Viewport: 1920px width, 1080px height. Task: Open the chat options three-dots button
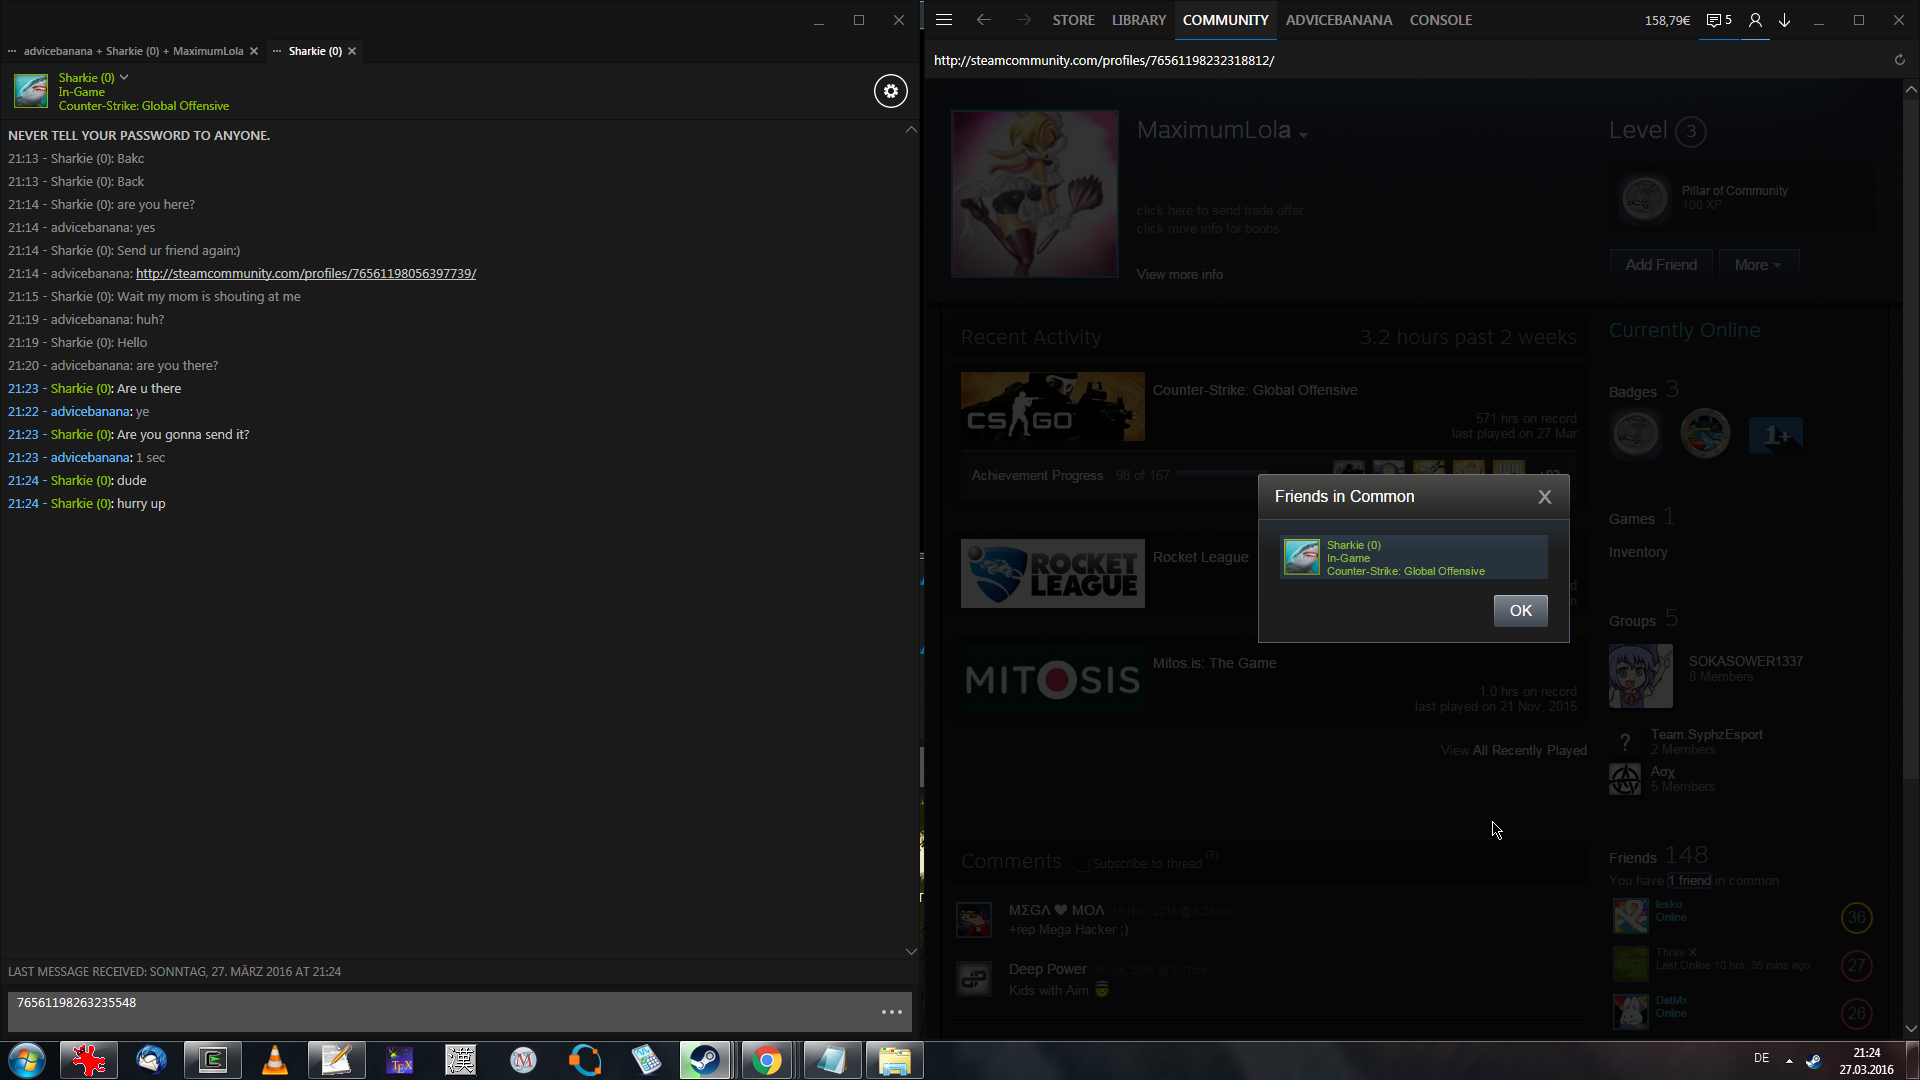click(891, 1012)
